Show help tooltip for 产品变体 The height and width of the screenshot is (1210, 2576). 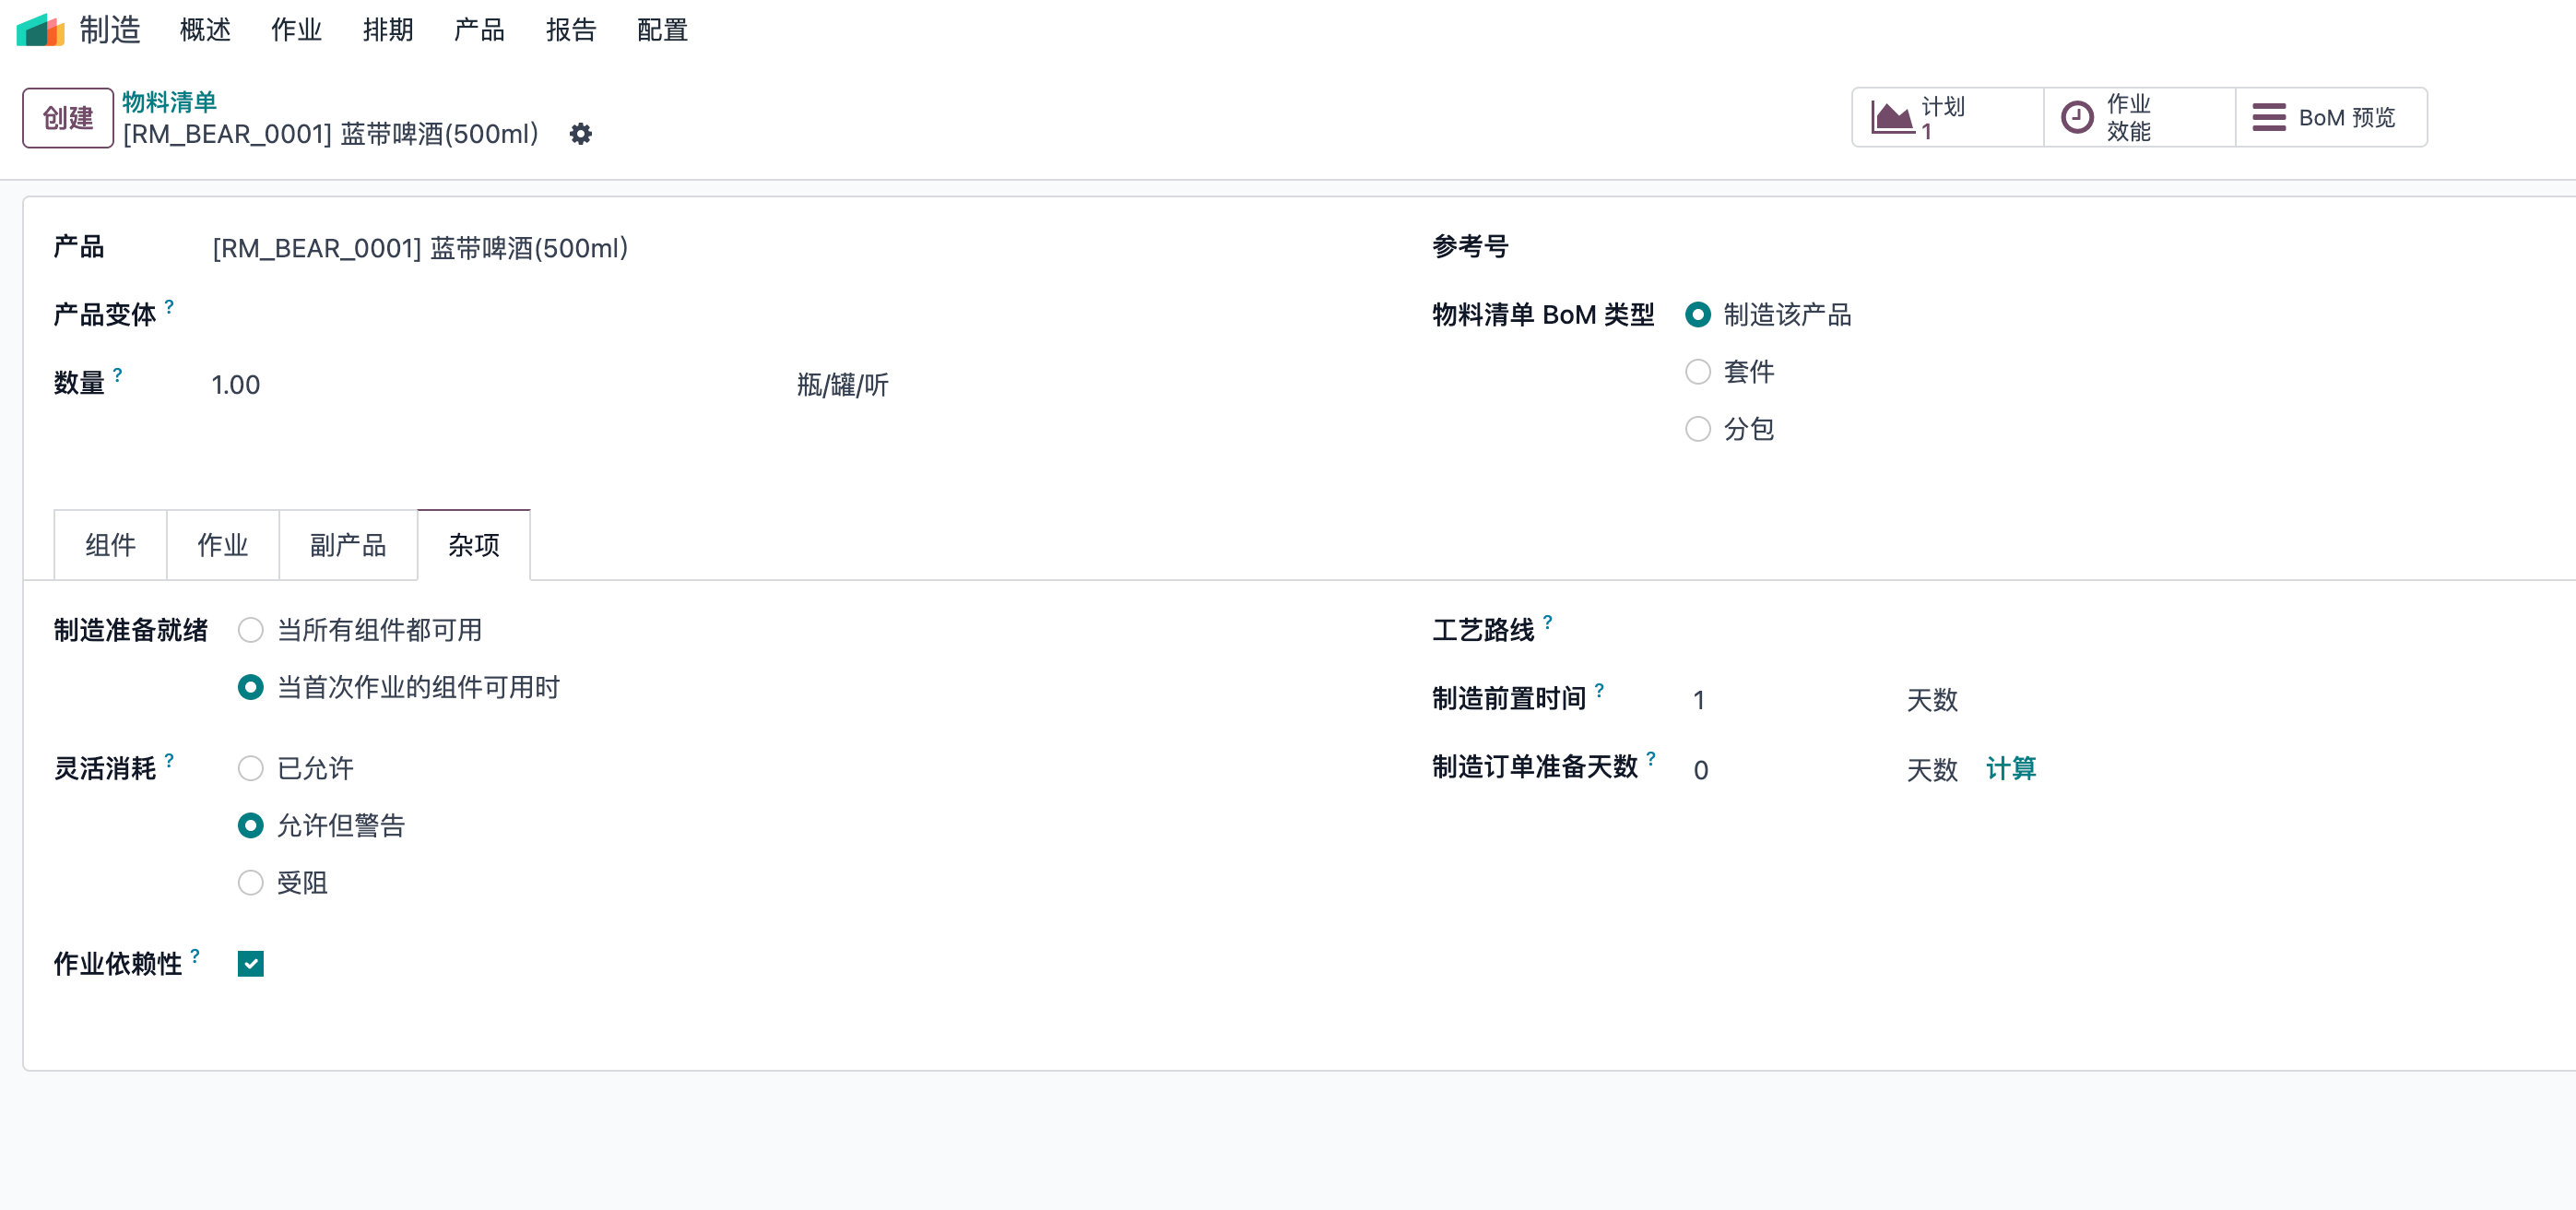tap(169, 307)
